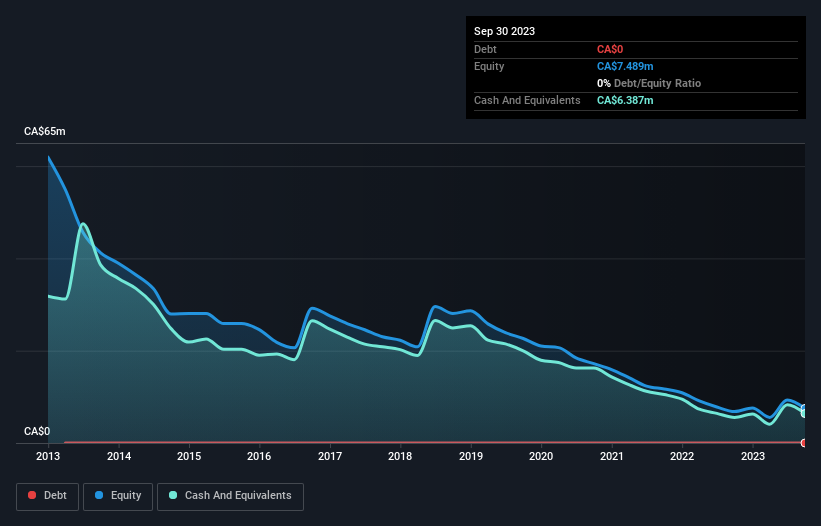Screen dimensions: 821x526
Task: Click the 2021 x-axis label
Action: [x=612, y=456]
